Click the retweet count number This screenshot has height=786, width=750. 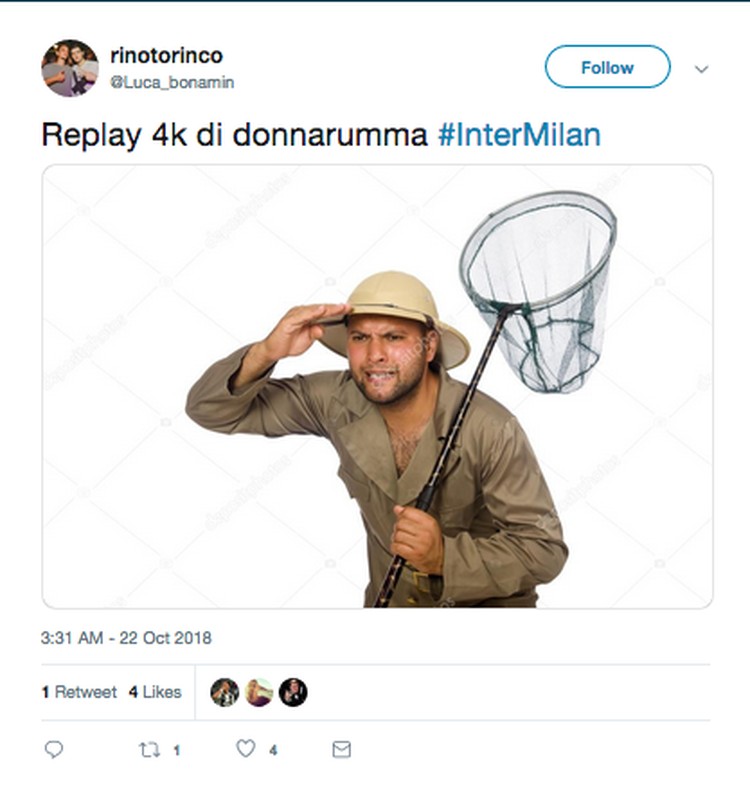(x=176, y=750)
